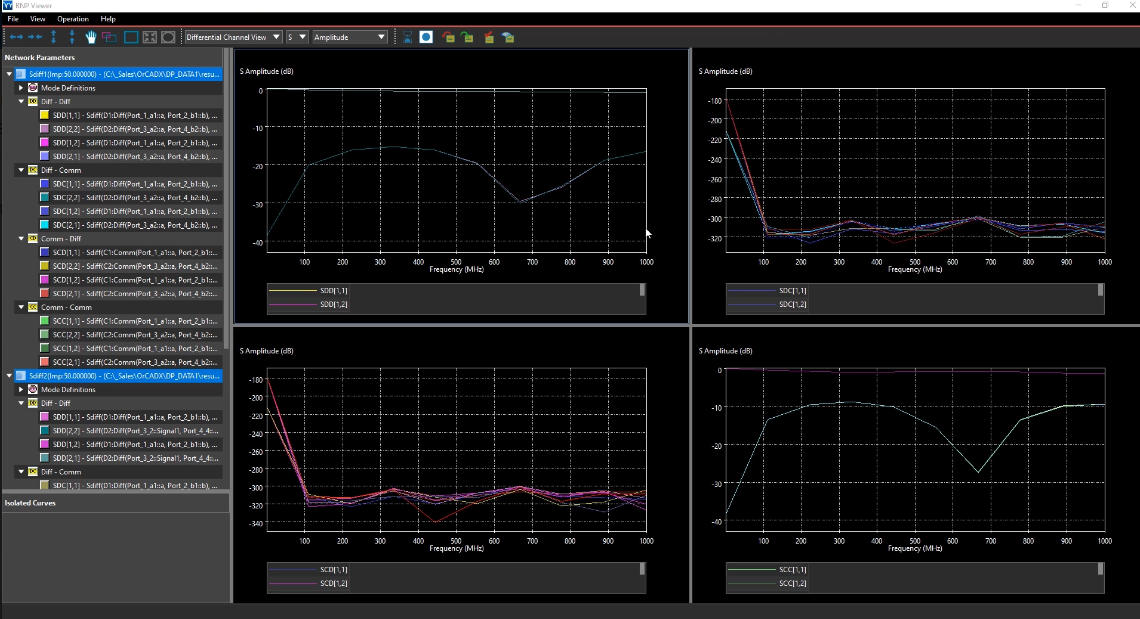Screen dimensions: 1140x619
Task: Open the S parameter type dropdown
Action: (296, 37)
